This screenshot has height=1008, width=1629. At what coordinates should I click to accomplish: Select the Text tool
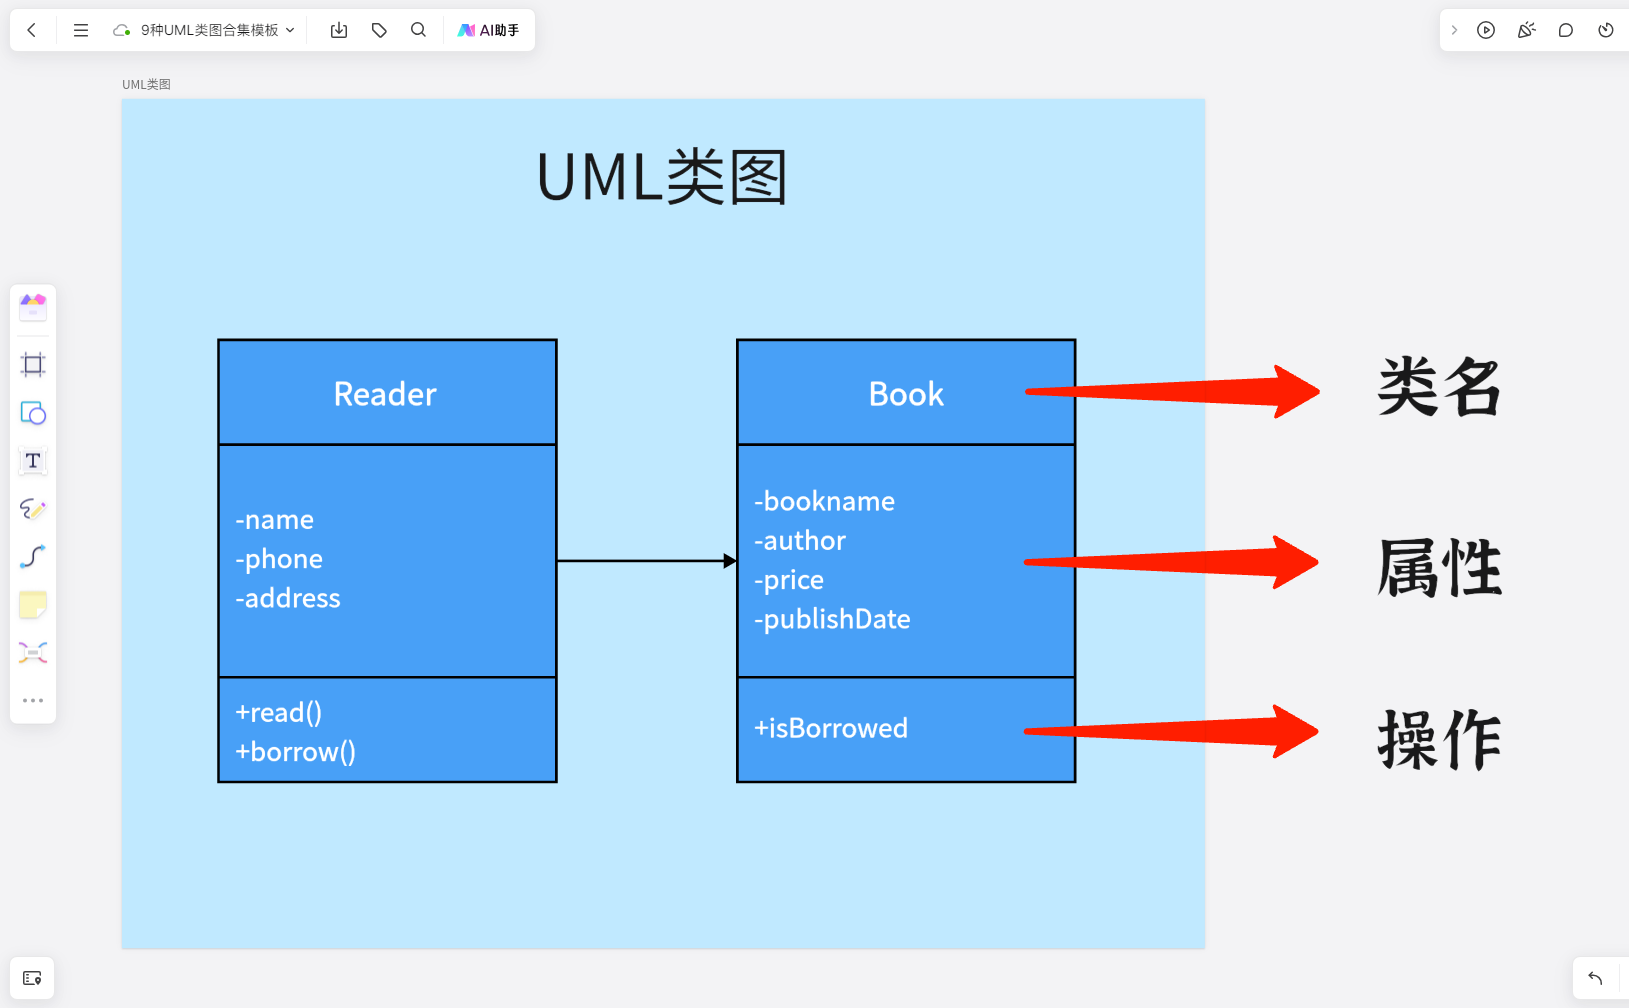click(x=33, y=461)
